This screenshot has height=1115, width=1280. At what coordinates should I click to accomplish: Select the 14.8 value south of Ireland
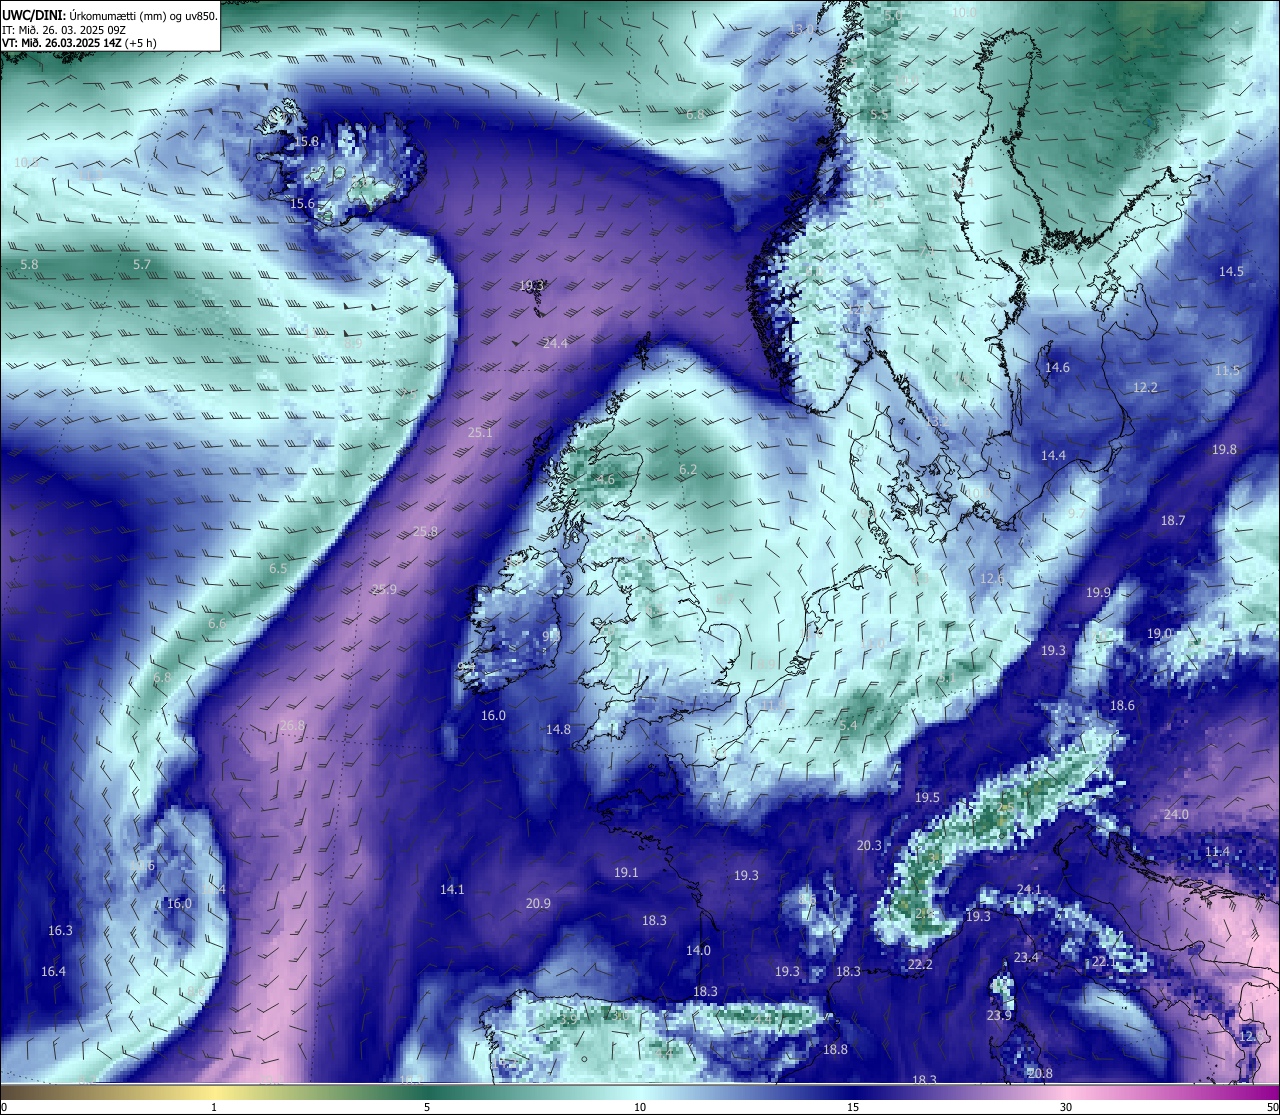pos(558,730)
